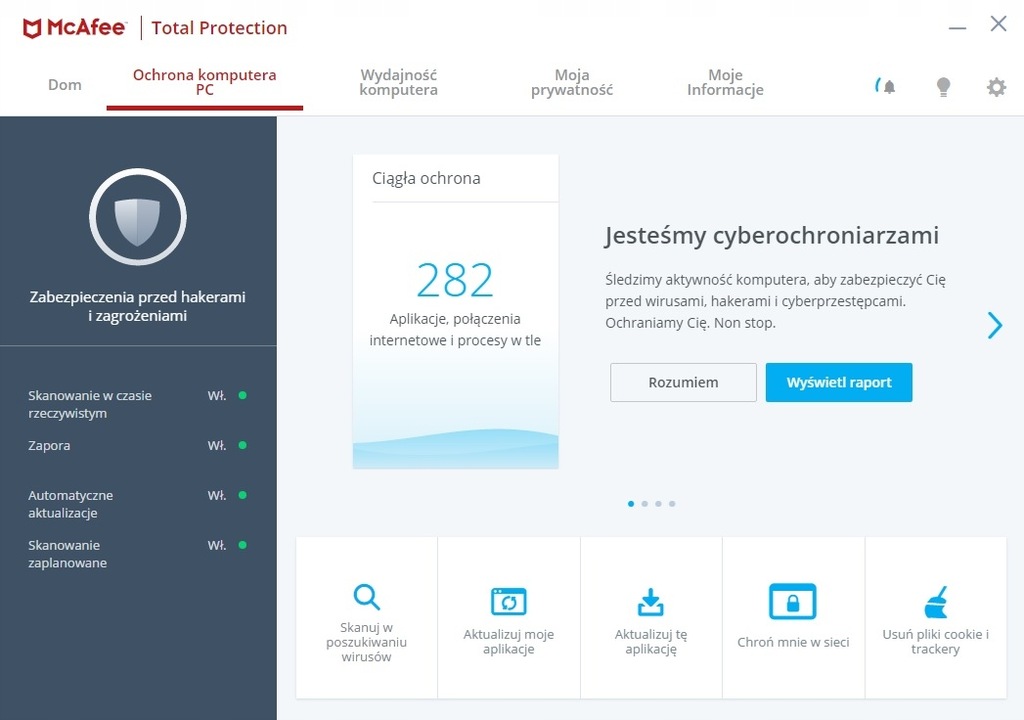Click the lightbulb tips icon

click(943, 87)
